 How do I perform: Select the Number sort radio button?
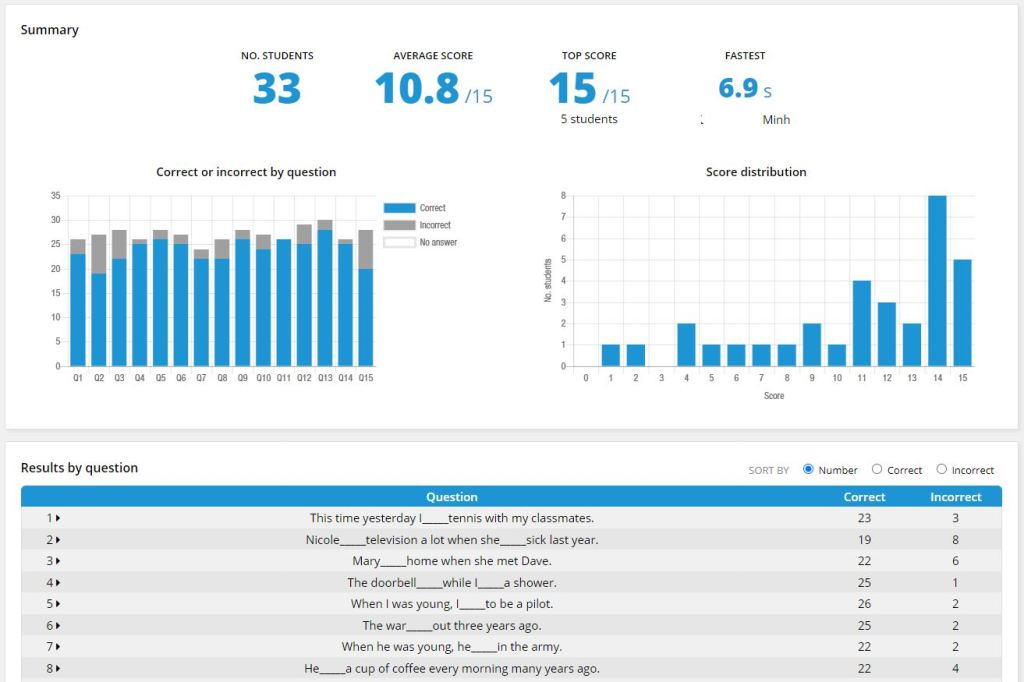[x=809, y=469]
